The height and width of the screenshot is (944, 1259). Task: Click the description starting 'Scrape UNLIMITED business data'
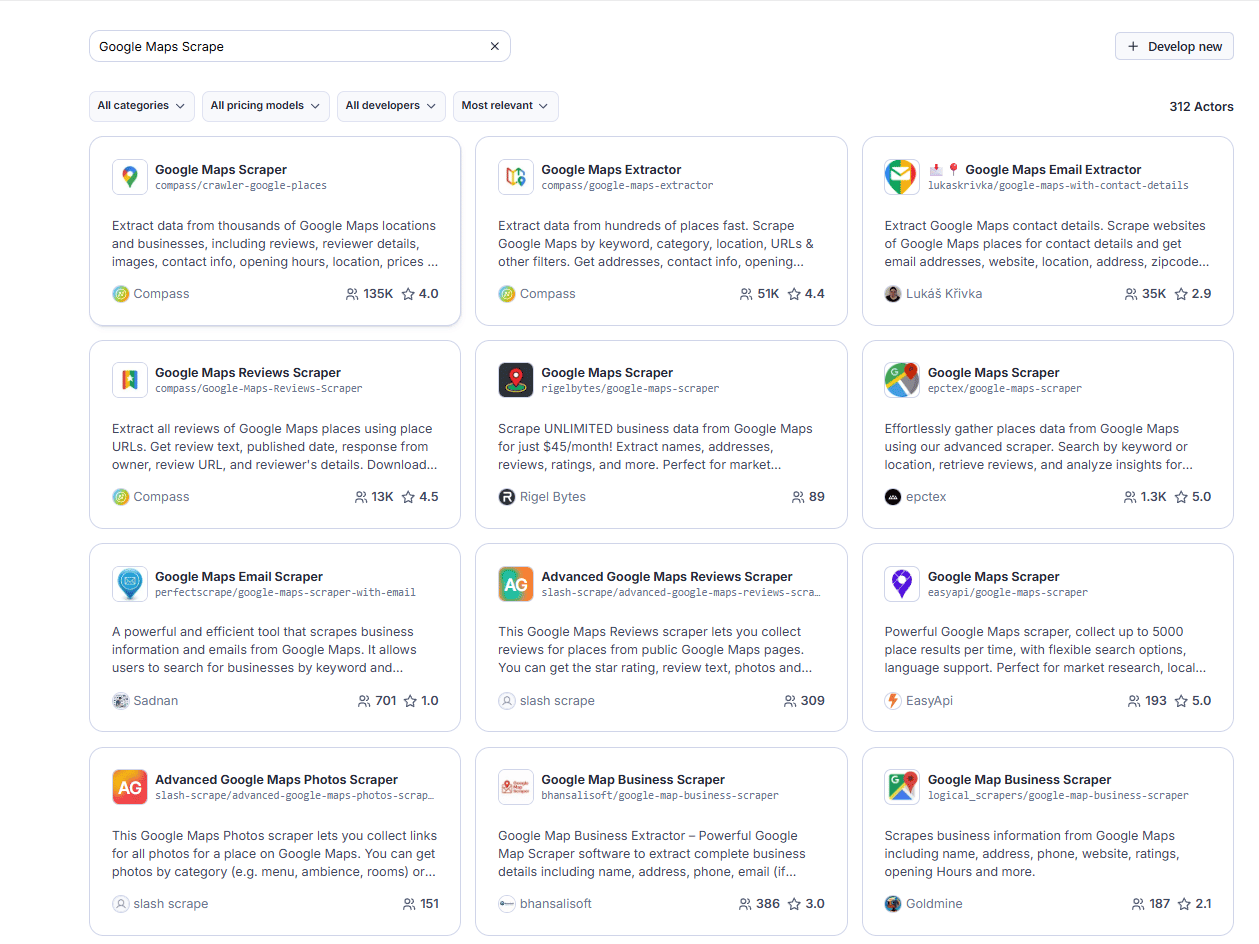[x=656, y=447]
